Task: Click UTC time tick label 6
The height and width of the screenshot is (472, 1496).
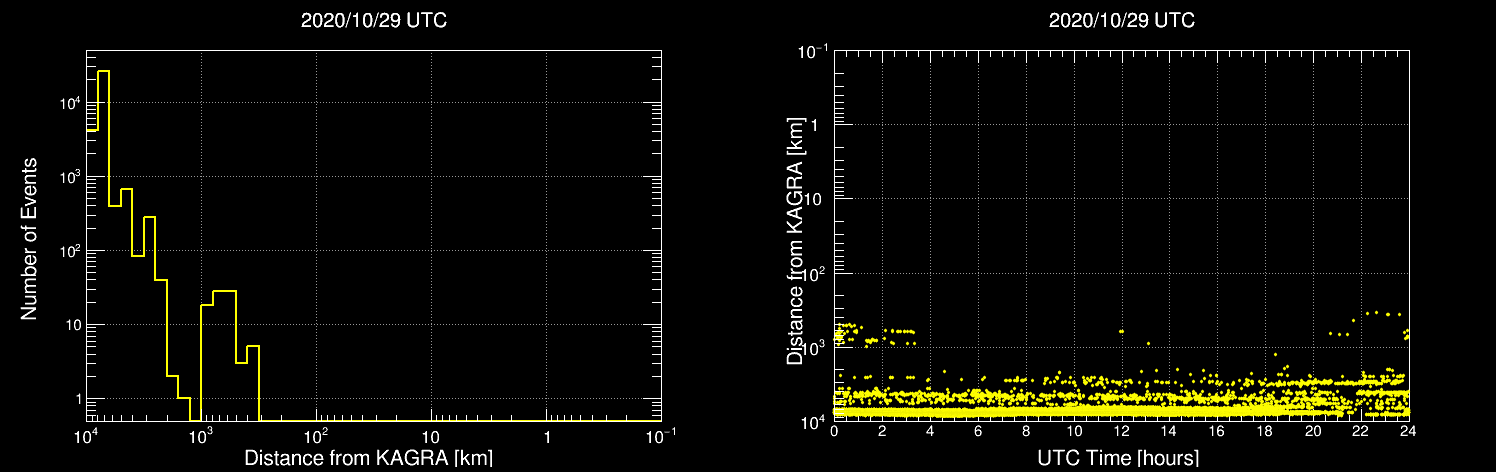Action: [978, 432]
